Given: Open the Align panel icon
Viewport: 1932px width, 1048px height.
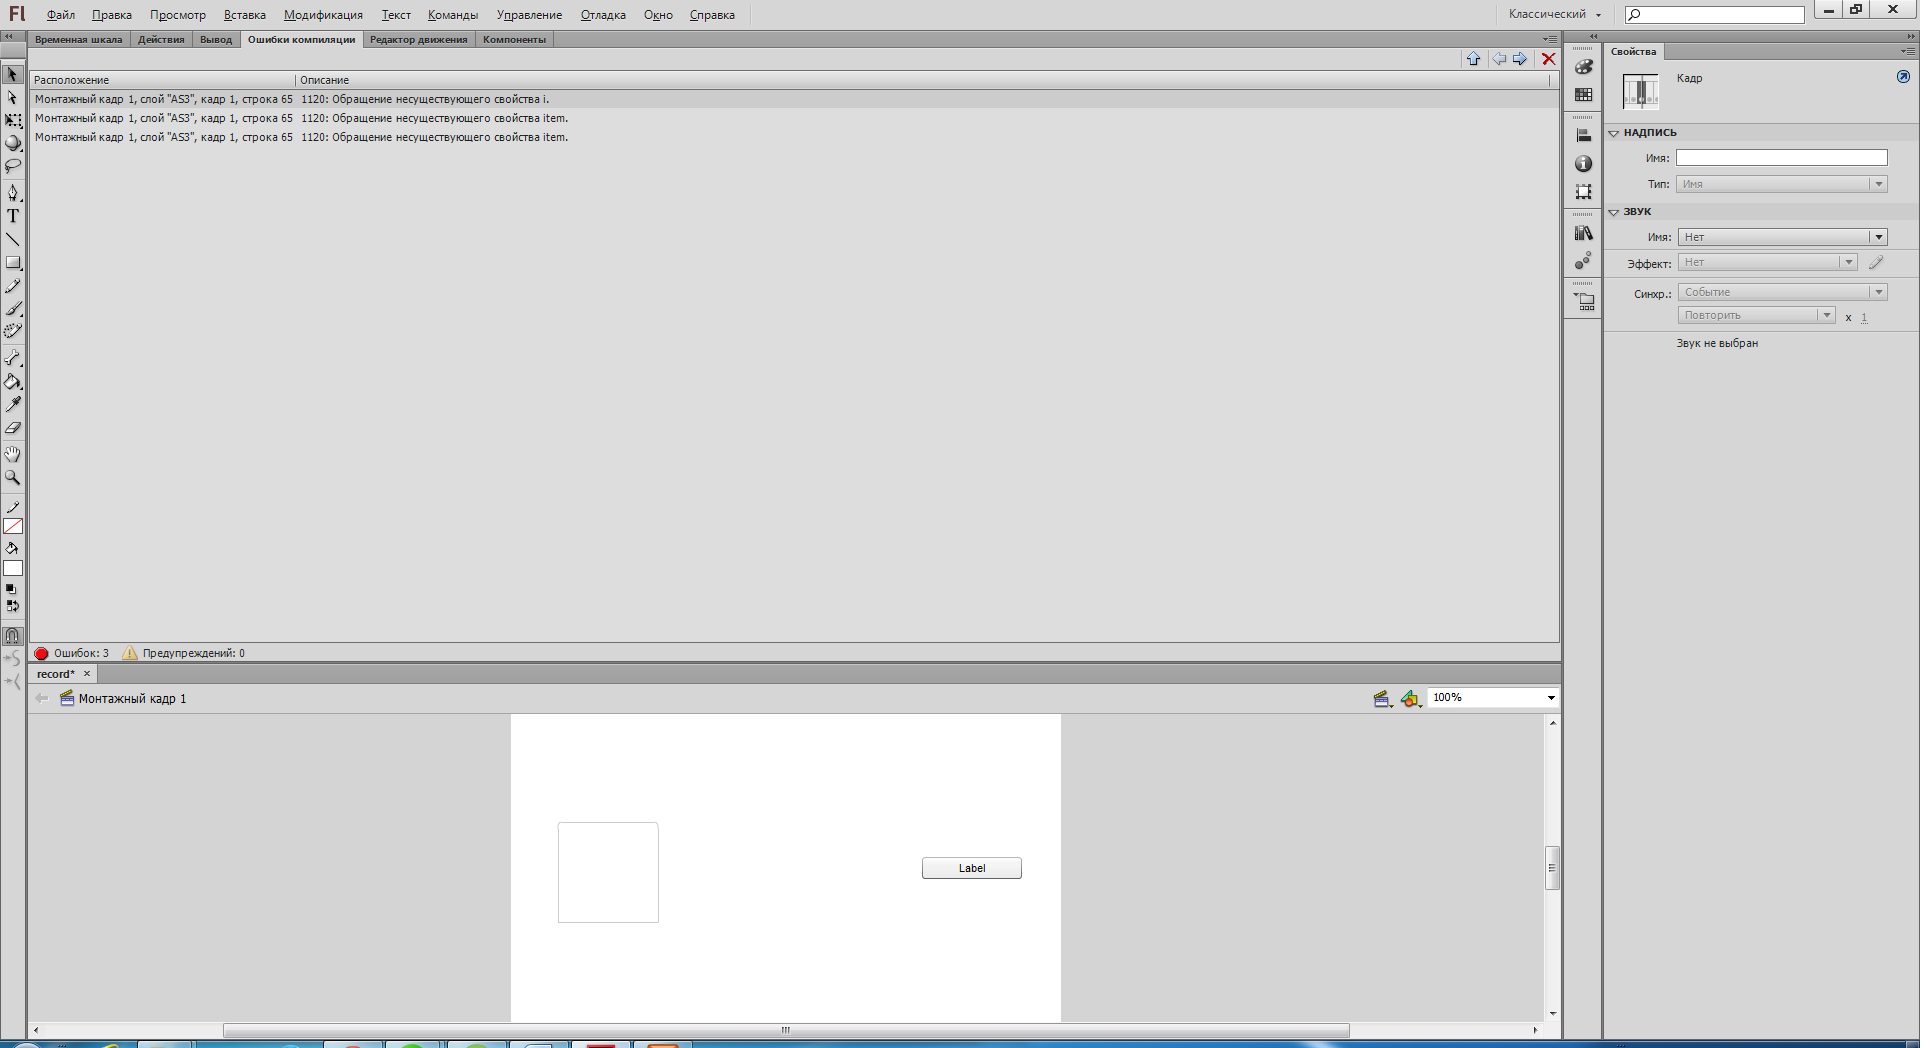Looking at the screenshot, I should tap(1583, 136).
